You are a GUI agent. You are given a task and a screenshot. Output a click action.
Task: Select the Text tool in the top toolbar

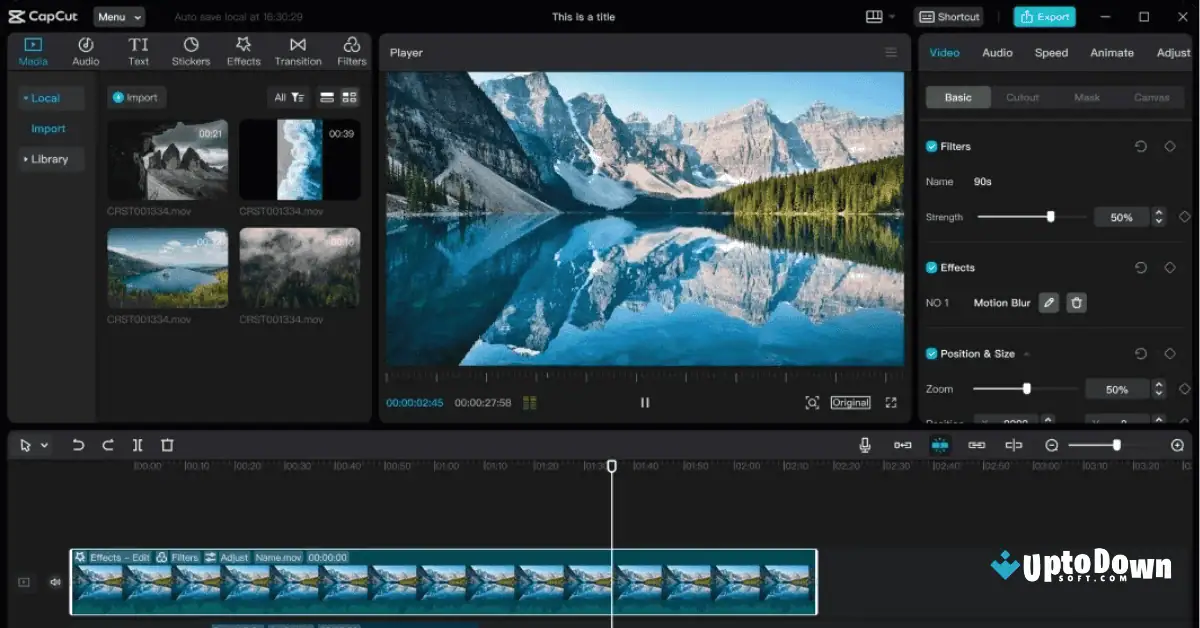[138, 51]
